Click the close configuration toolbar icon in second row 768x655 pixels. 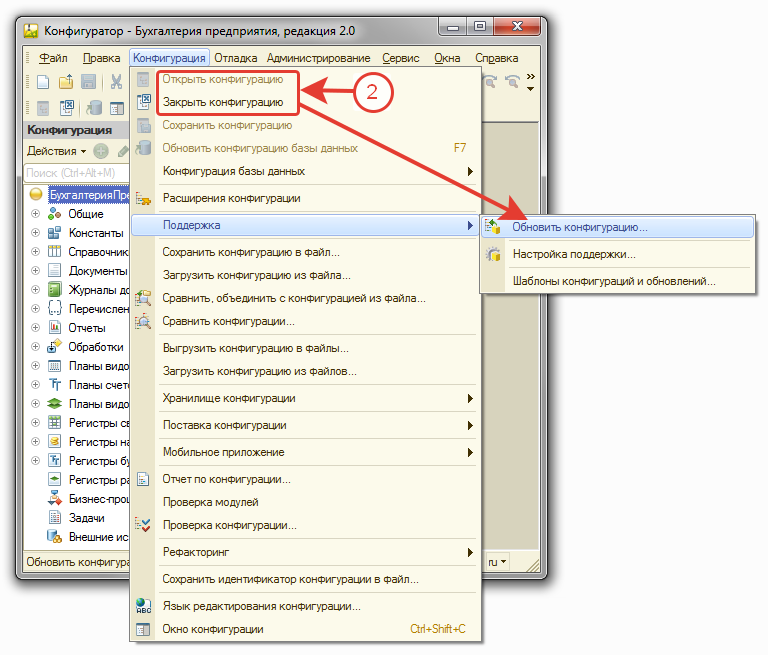click(x=66, y=108)
